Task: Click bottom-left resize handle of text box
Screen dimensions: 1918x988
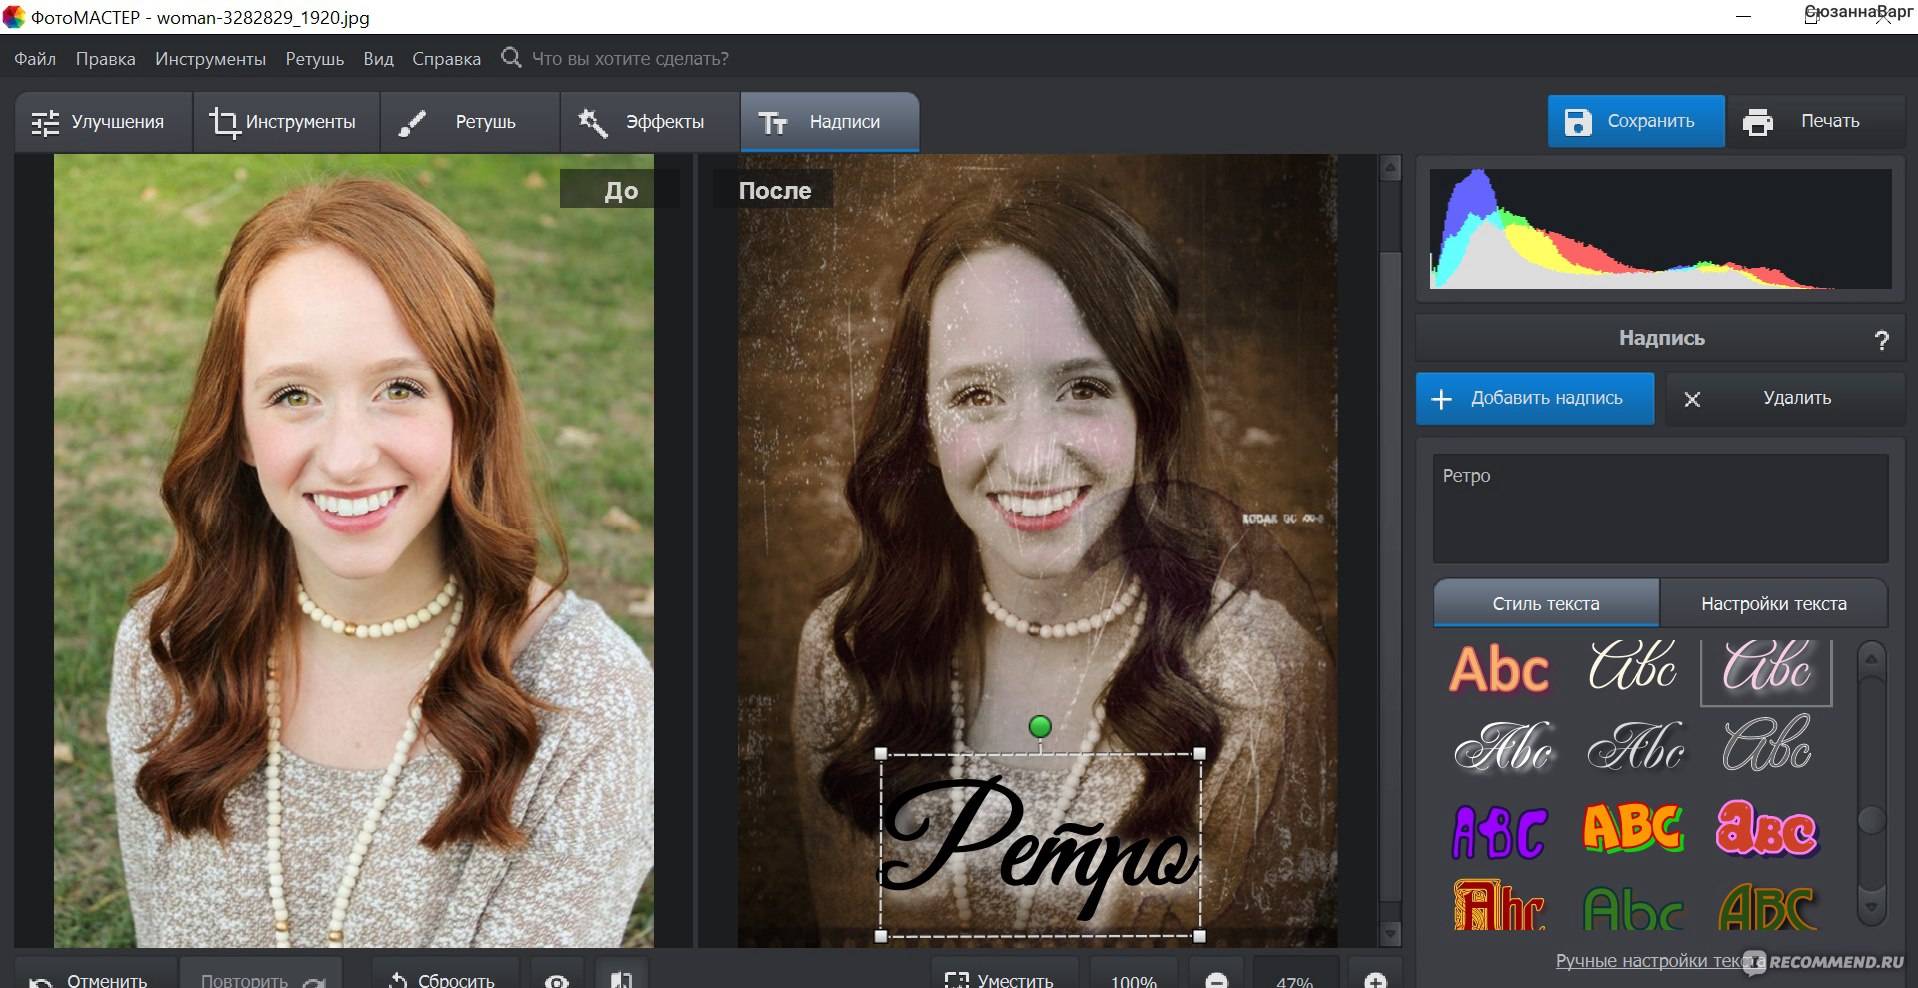Action: [881, 936]
